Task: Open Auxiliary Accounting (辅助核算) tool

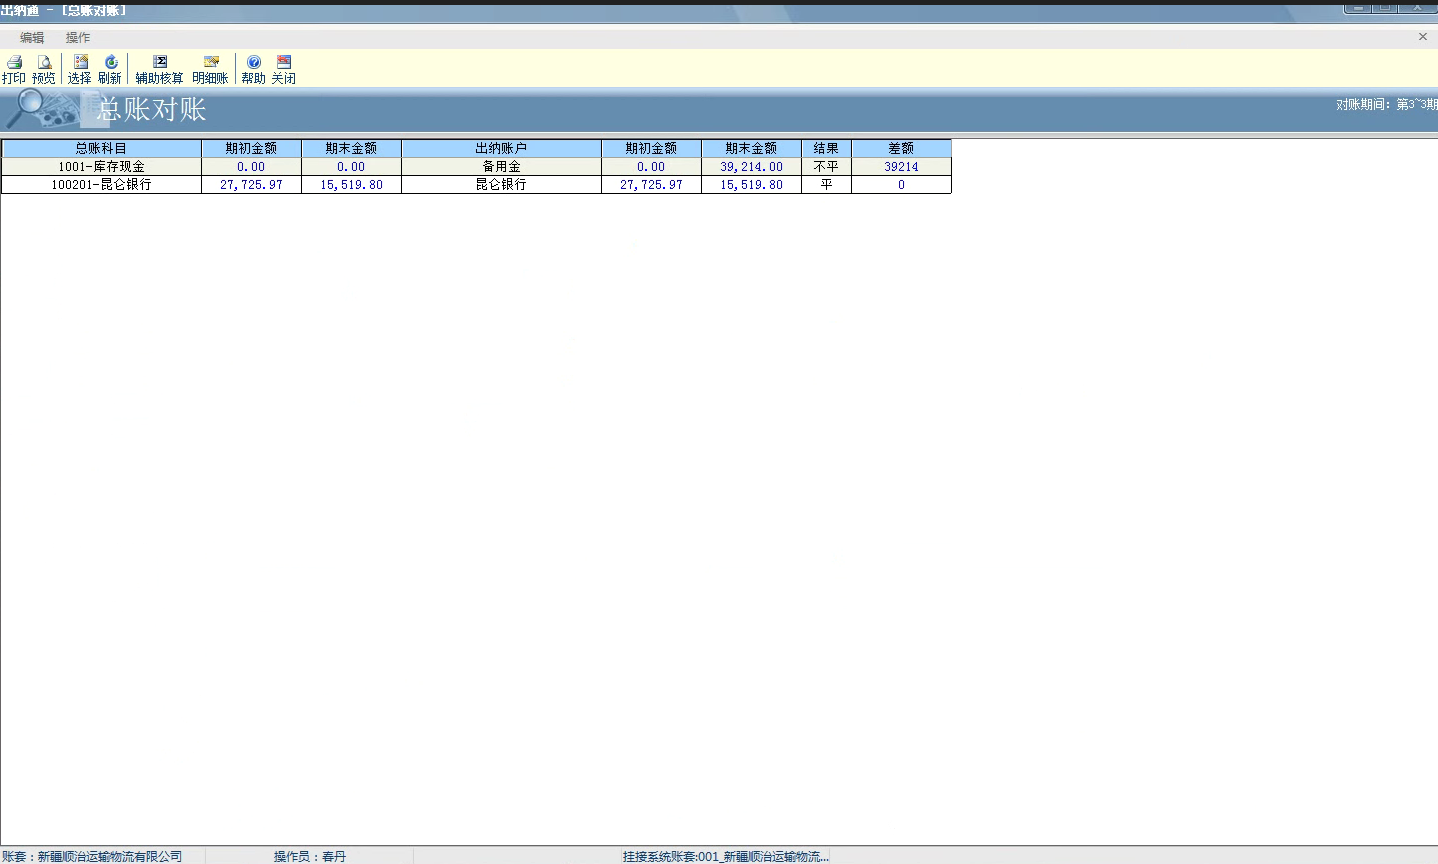Action: point(160,68)
